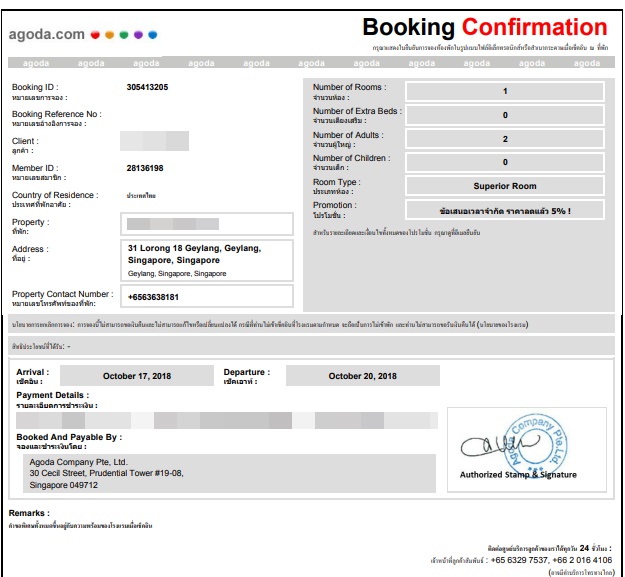Click the Departure label
The image size is (625, 577).
coord(247,372)
